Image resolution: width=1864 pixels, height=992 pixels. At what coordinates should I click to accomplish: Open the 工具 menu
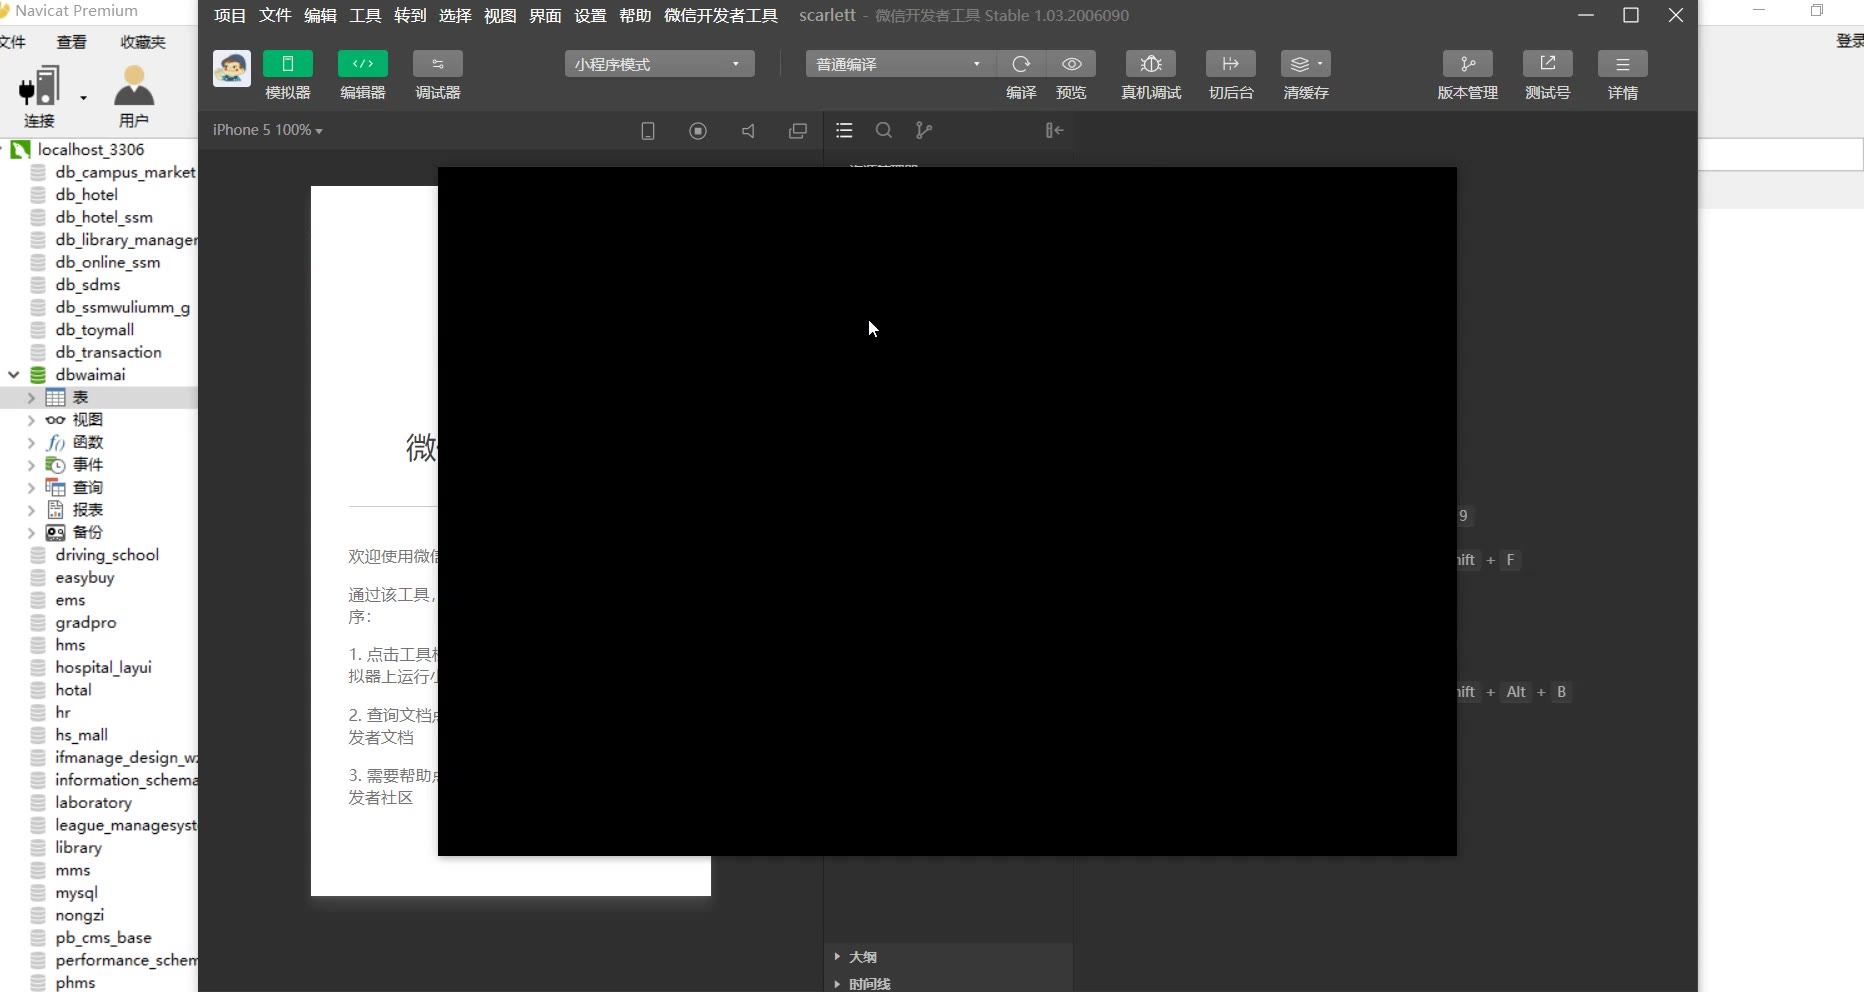pyautogui.click(x=365, y=15)
